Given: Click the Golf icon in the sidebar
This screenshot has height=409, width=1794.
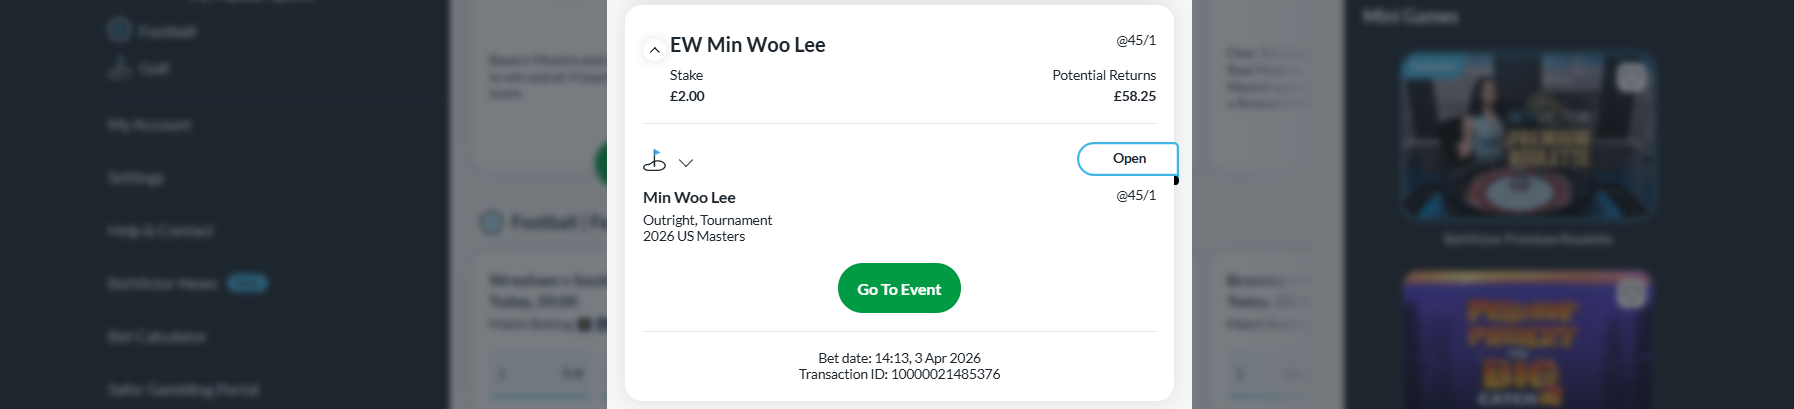Looking at the screenshot, I should tap(119, 68).
